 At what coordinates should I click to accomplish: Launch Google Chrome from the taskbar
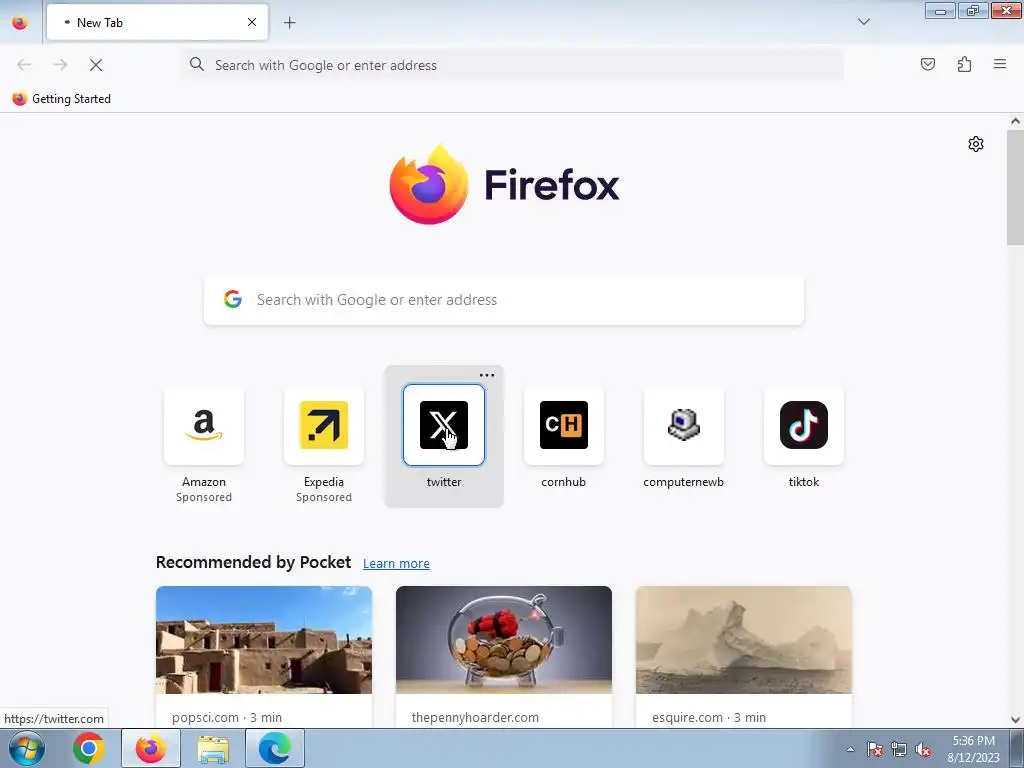click(89, 748)
